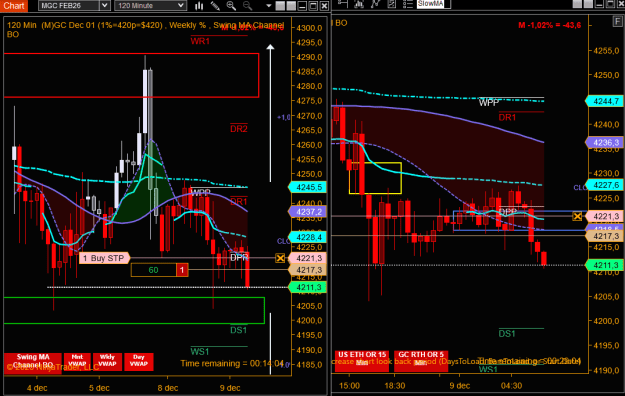Click first gray link square in right window

pos(577,4)
